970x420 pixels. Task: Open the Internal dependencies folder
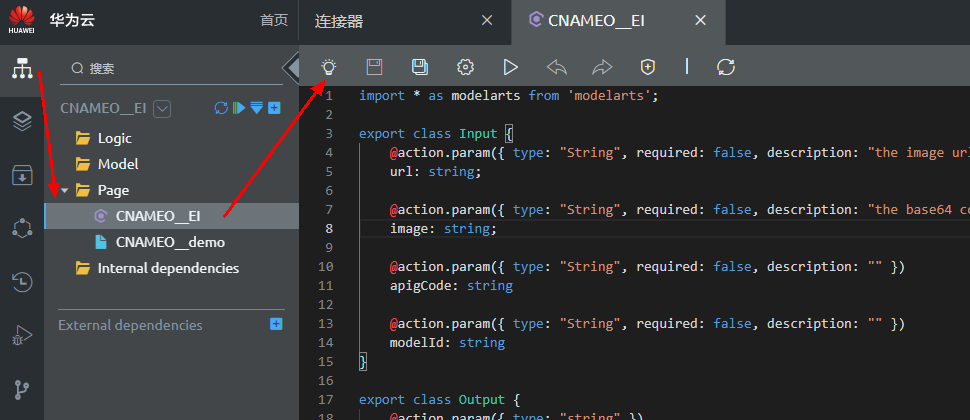(x=157, y=268)
